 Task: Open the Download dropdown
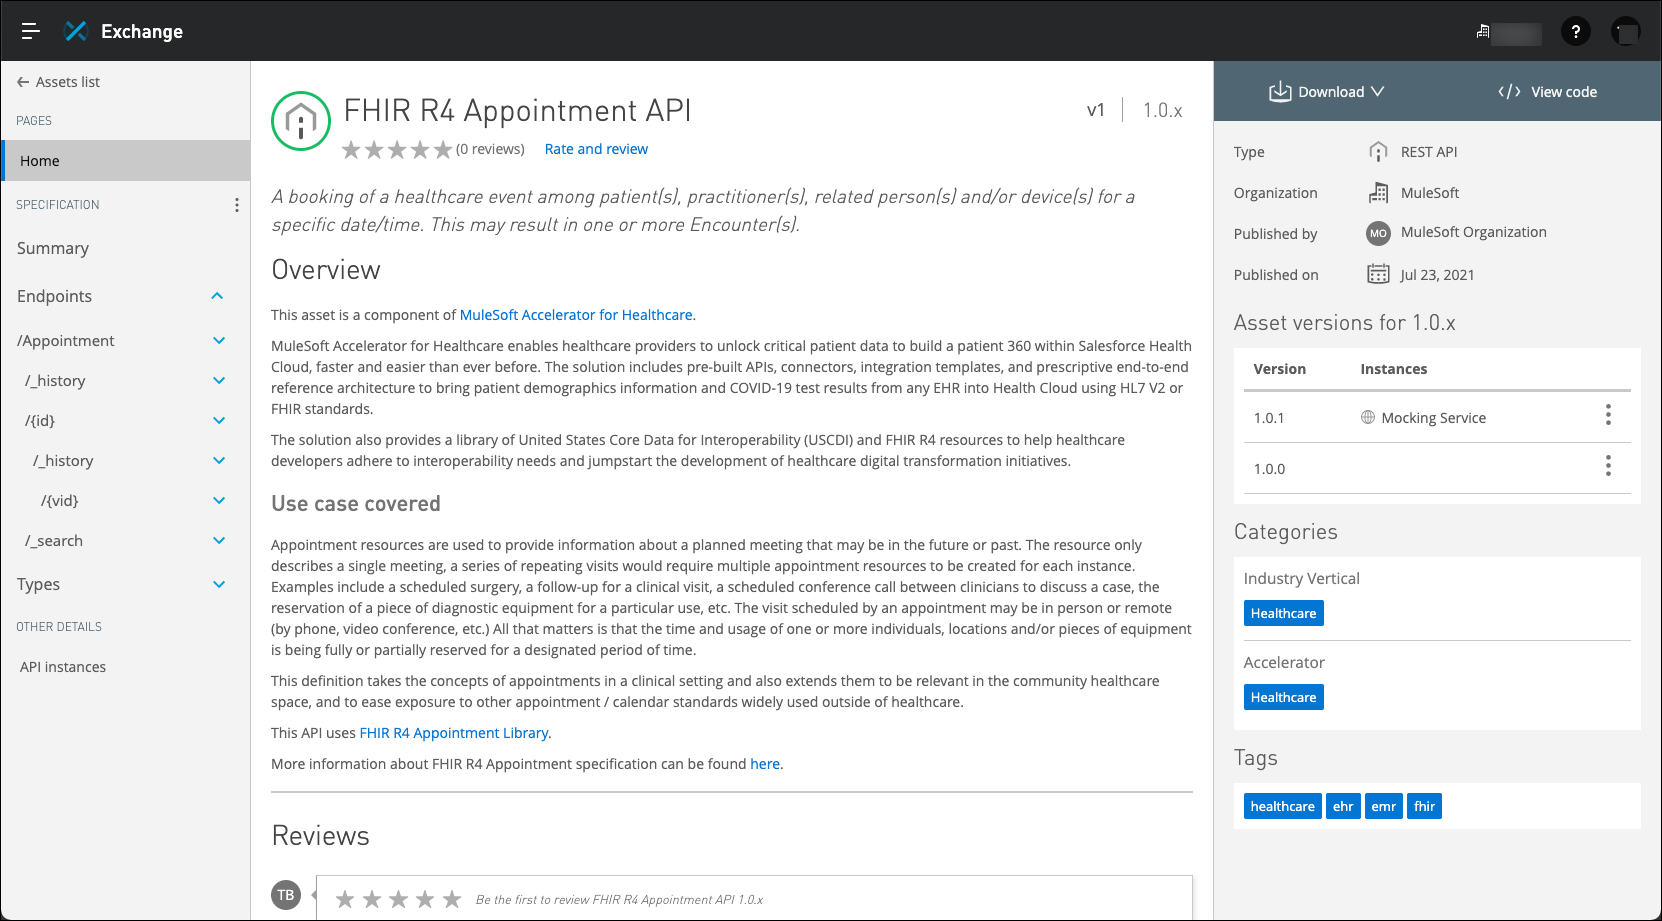1326,92
